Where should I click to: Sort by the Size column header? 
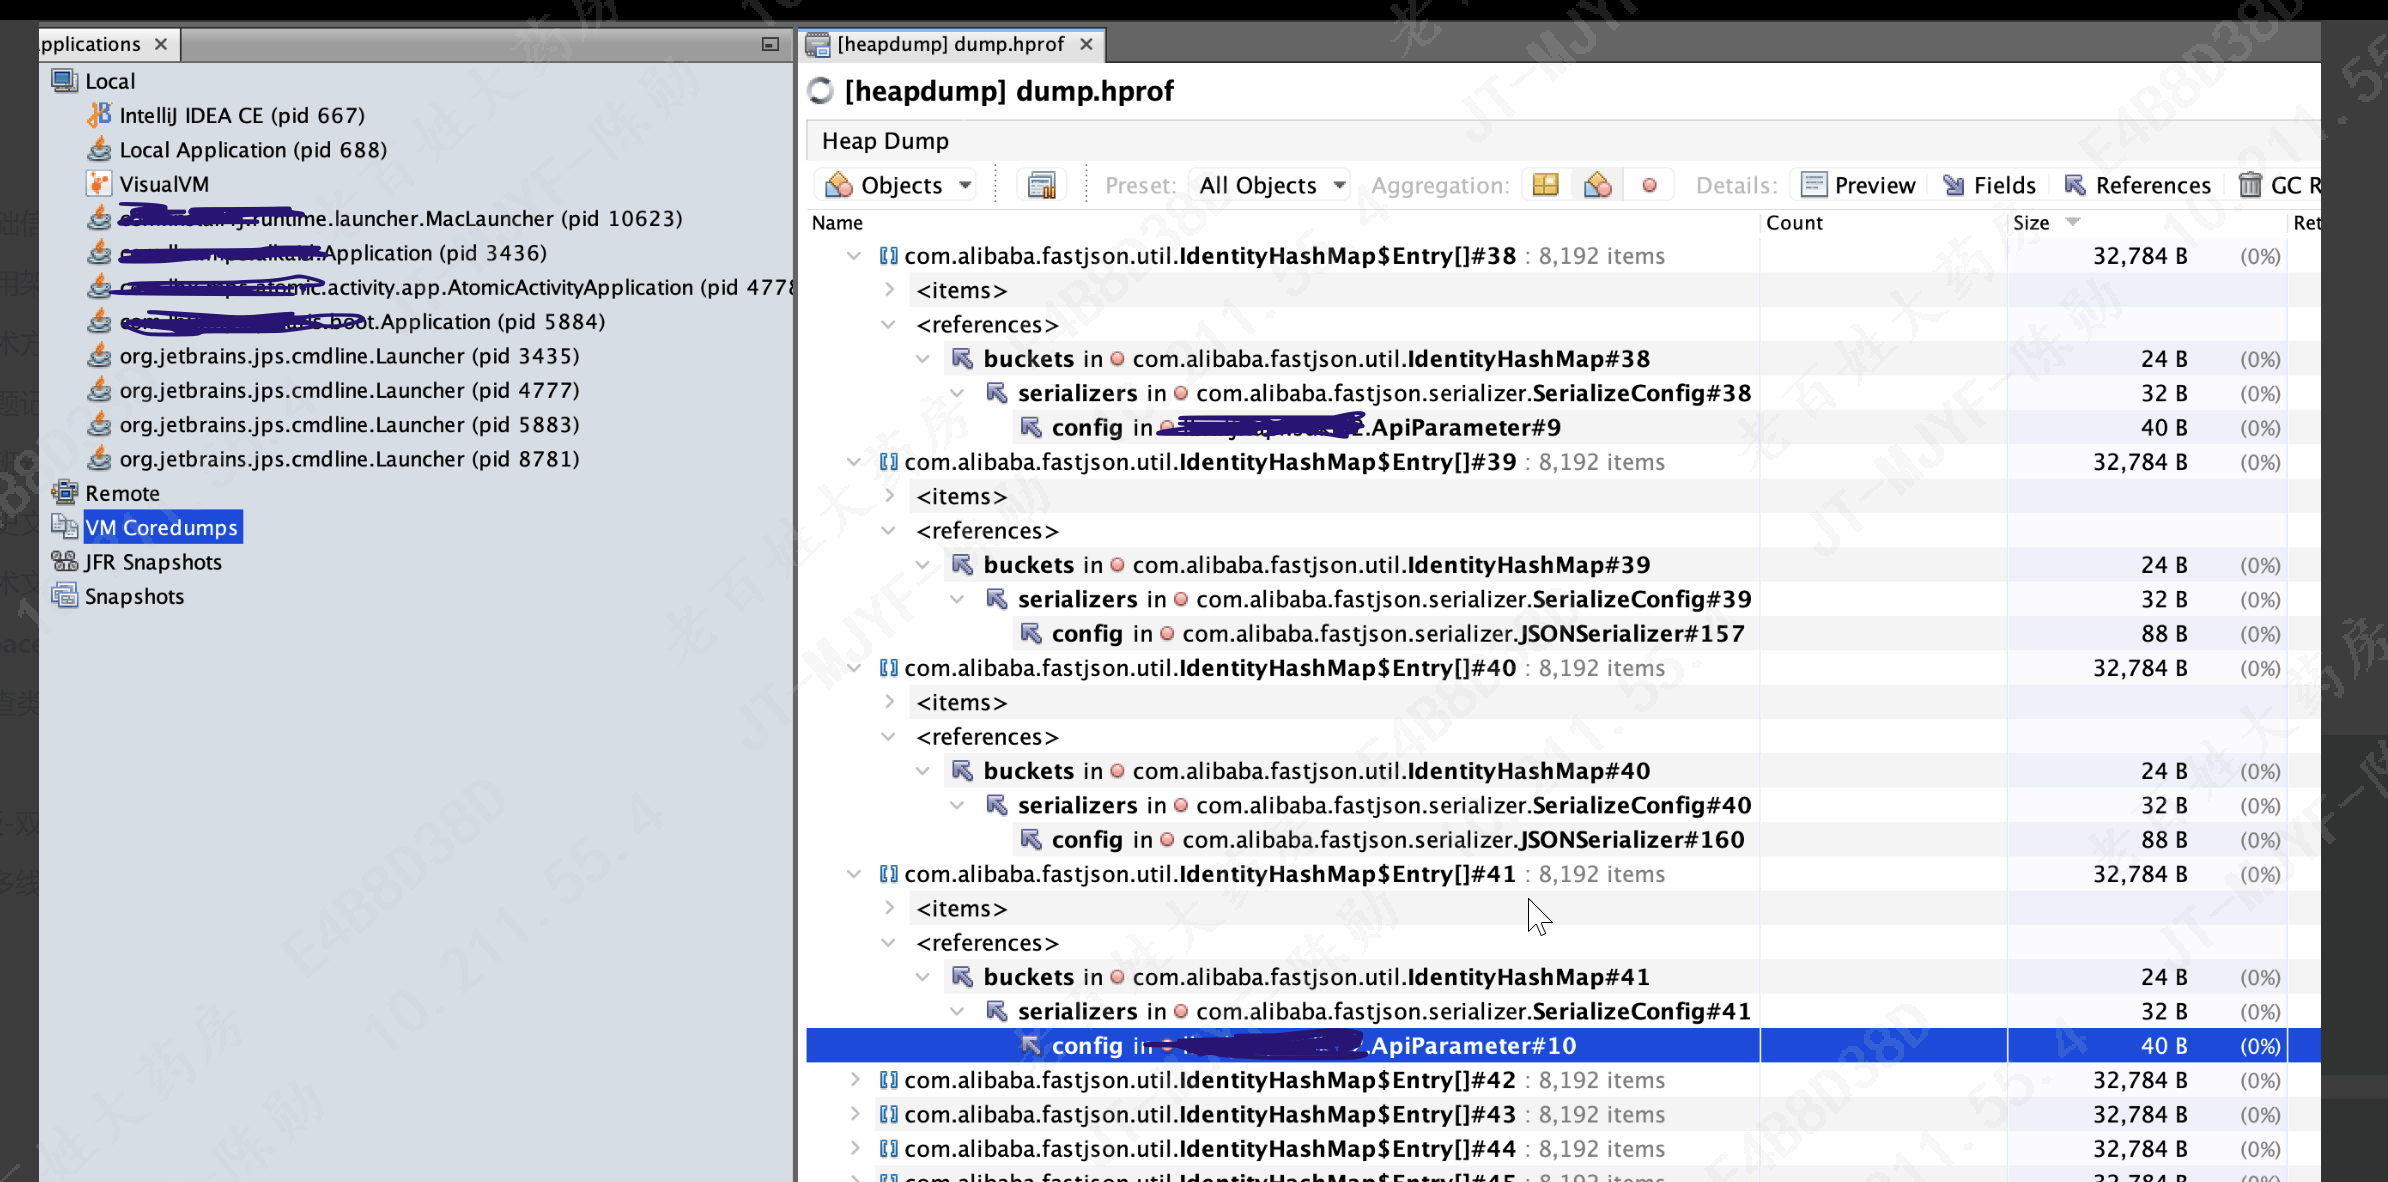pyautogui.click(x=2145, y=223)
